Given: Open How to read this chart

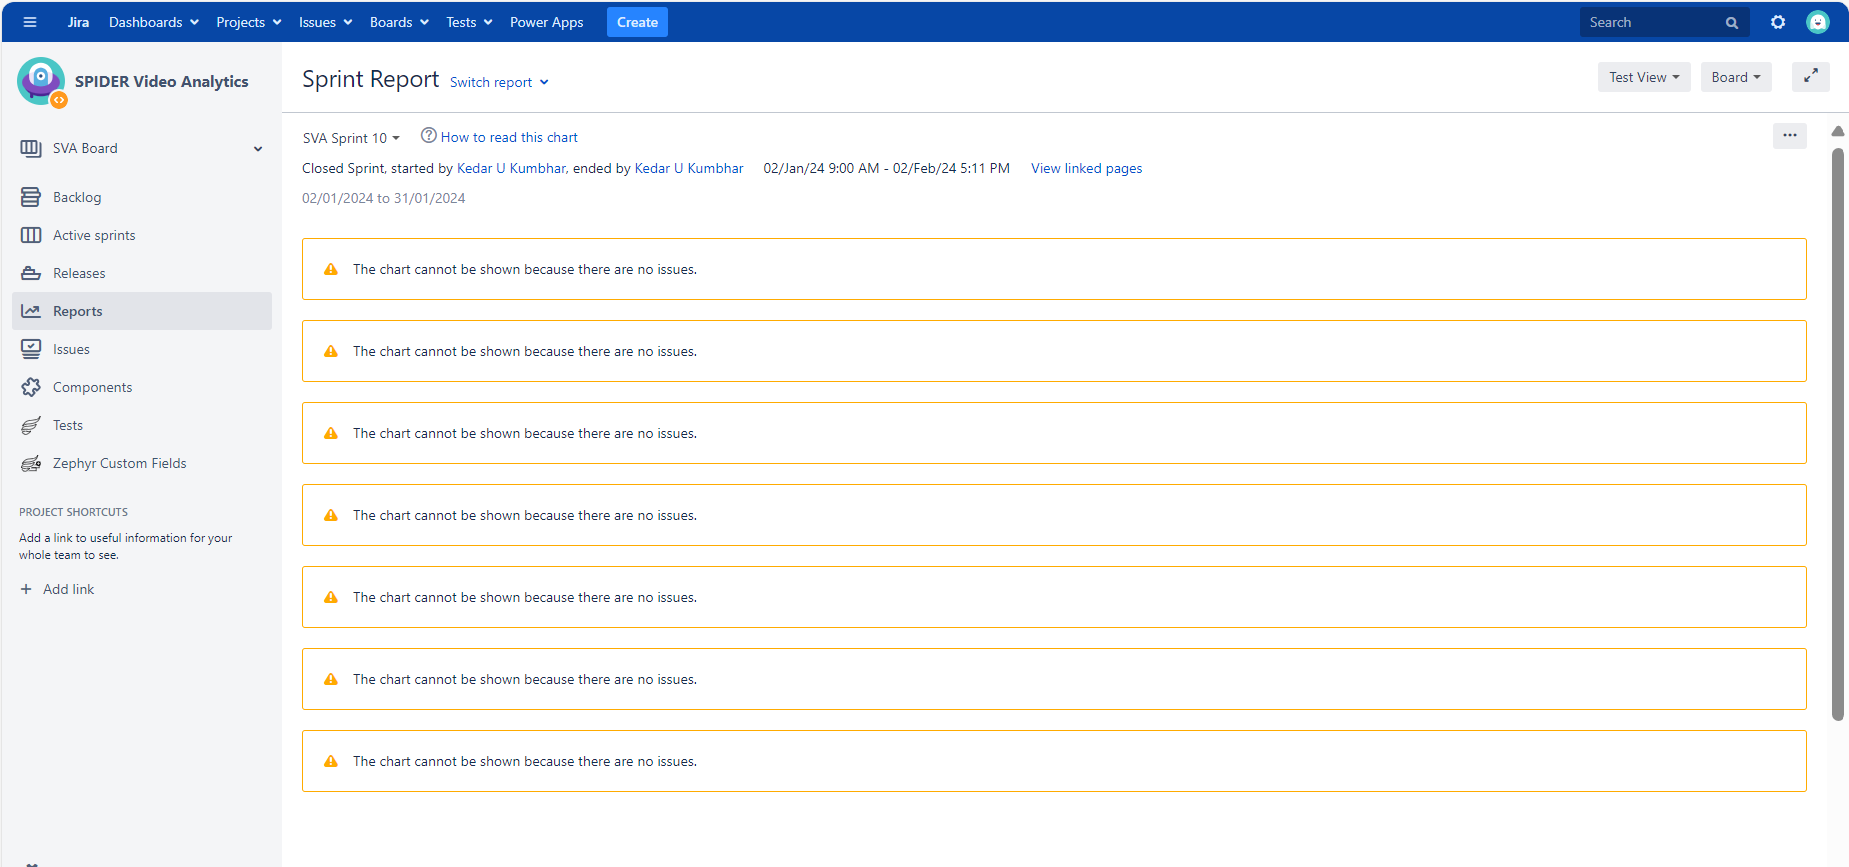Looking at the screenshot, I should point(509,137).
